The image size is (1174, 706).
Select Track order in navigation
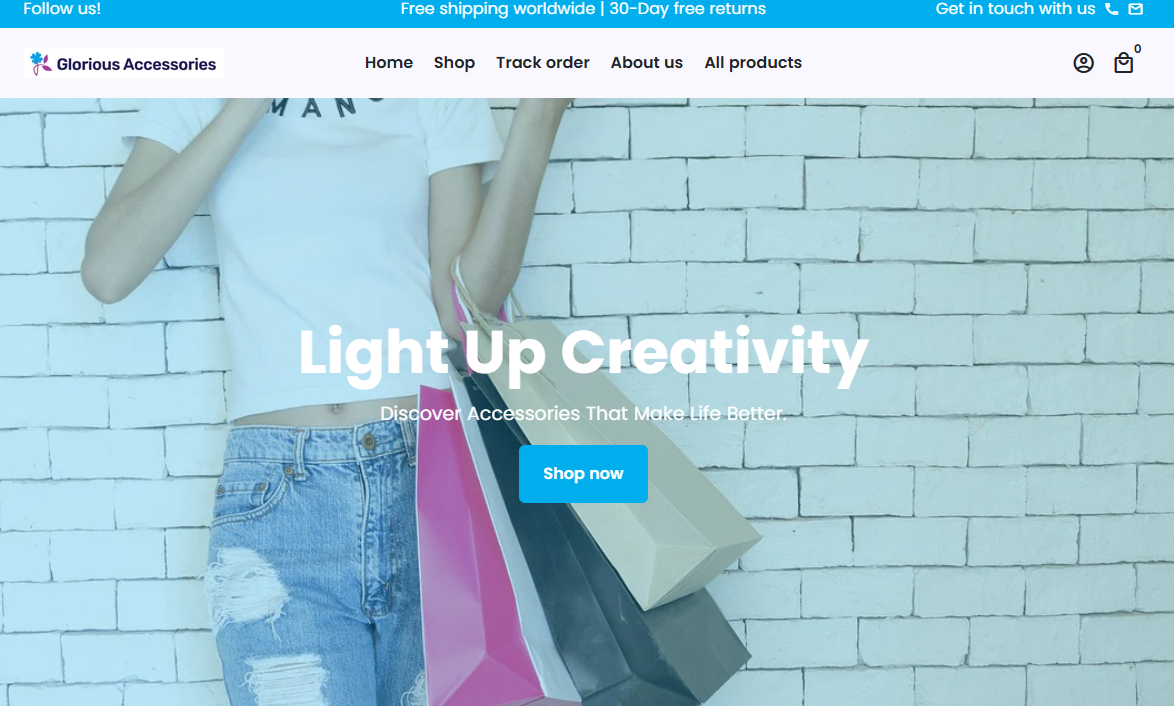tap(543, 63)
